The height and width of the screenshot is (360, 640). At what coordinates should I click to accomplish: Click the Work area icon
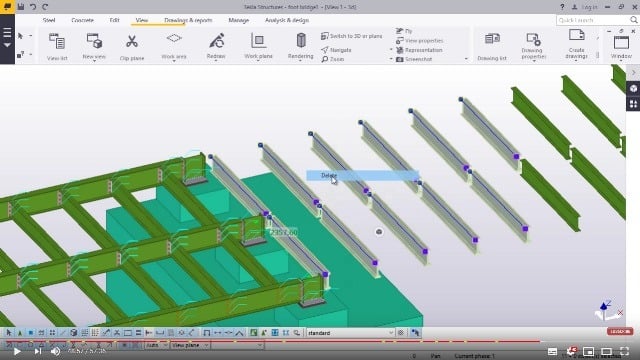174,38
